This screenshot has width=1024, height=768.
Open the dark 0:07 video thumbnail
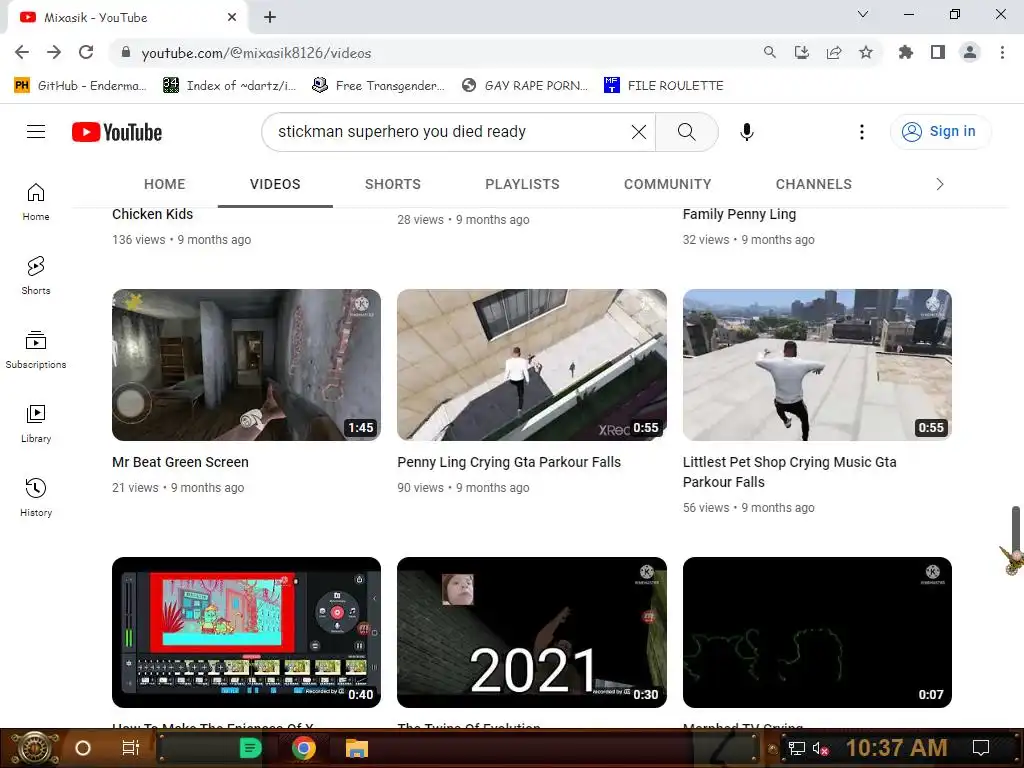(817, 632)
